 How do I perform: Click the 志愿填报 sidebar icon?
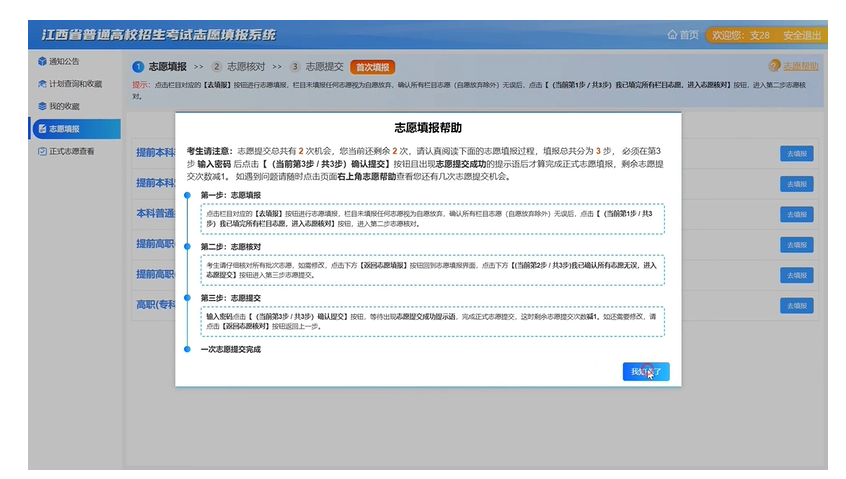coord(41,129)
